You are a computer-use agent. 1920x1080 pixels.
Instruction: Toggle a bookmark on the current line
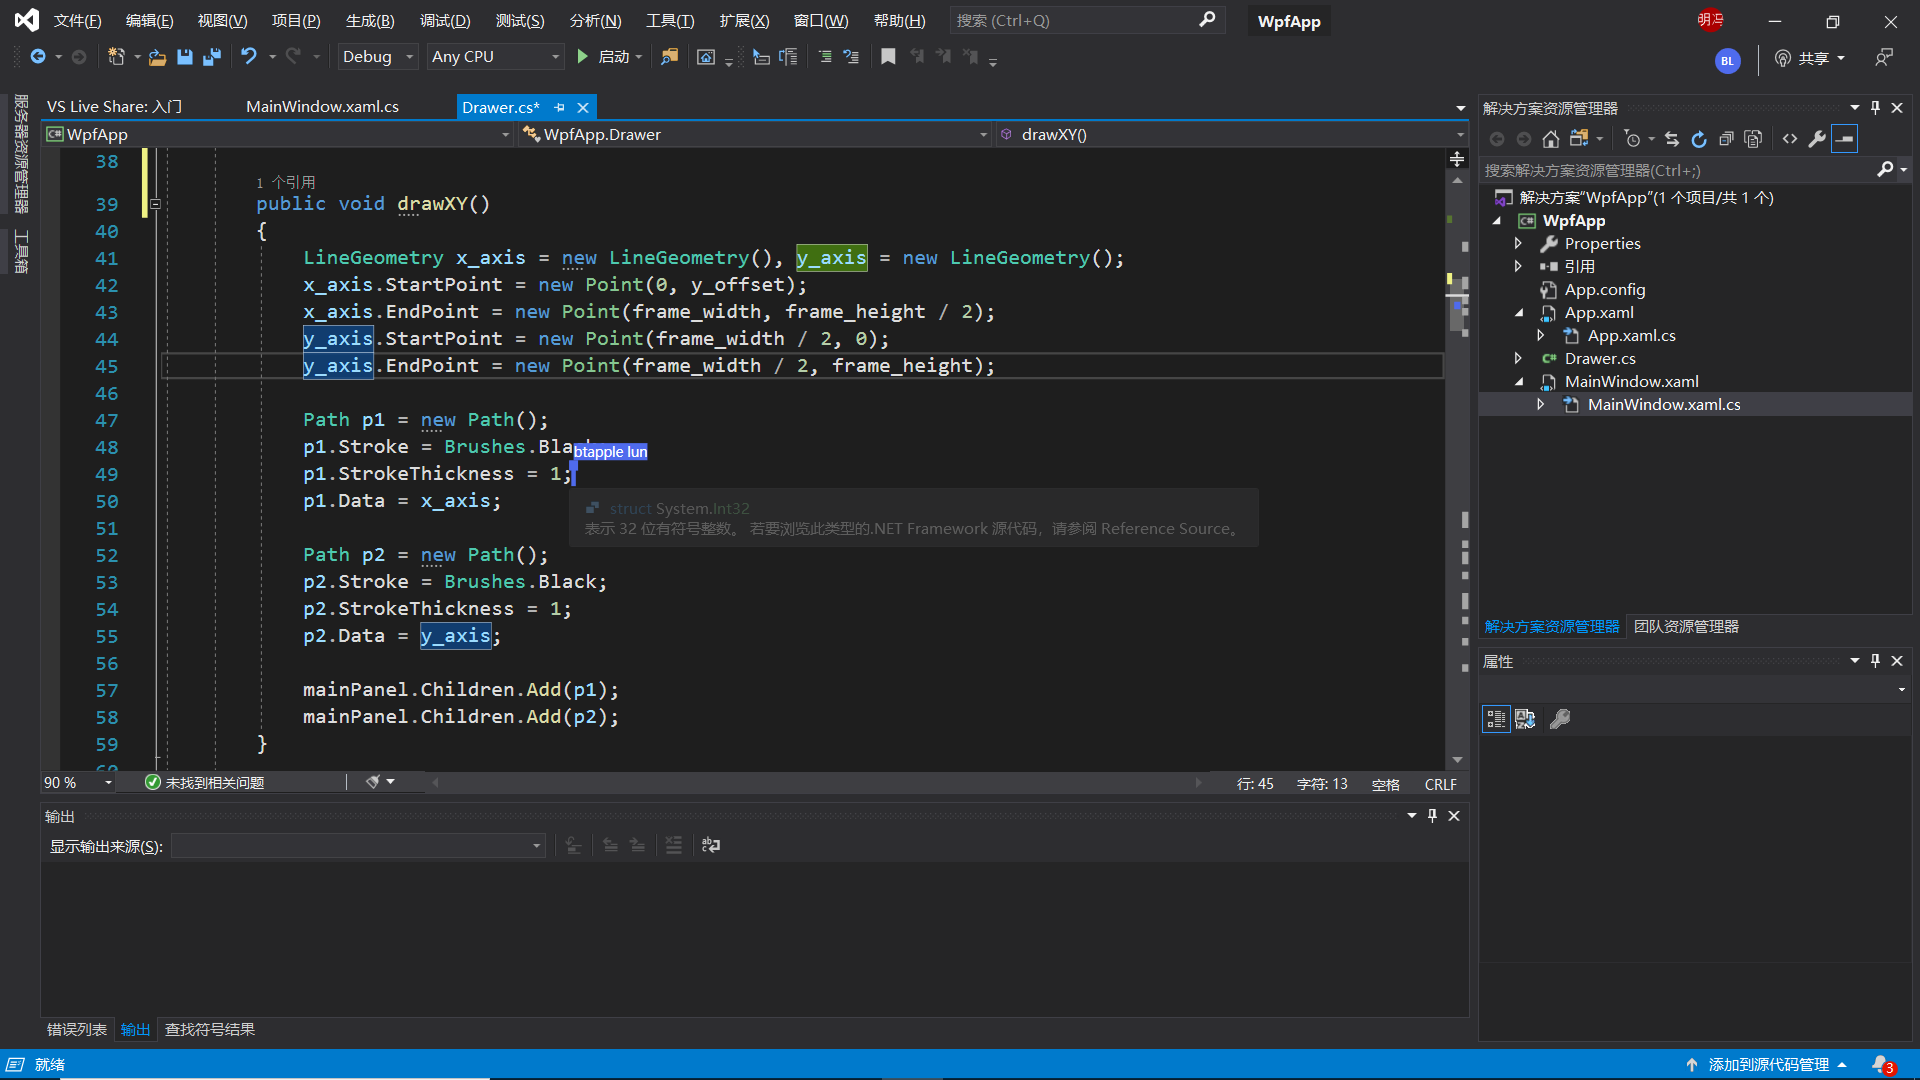[888, 57]
